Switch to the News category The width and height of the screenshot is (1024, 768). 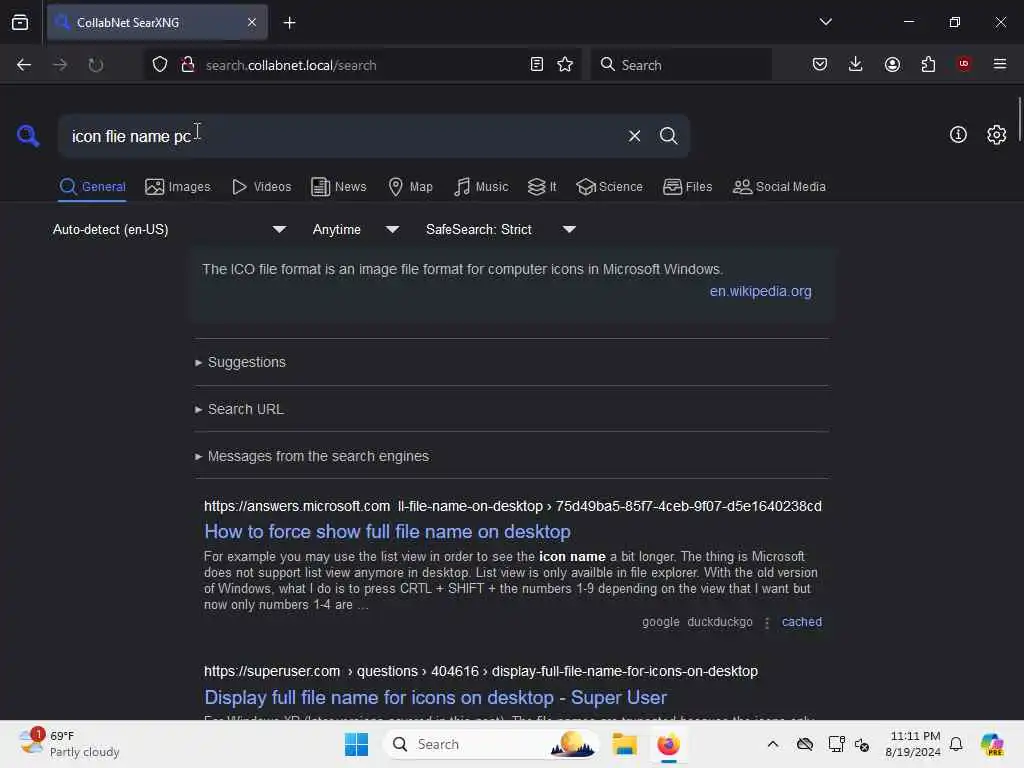(338, 187)
